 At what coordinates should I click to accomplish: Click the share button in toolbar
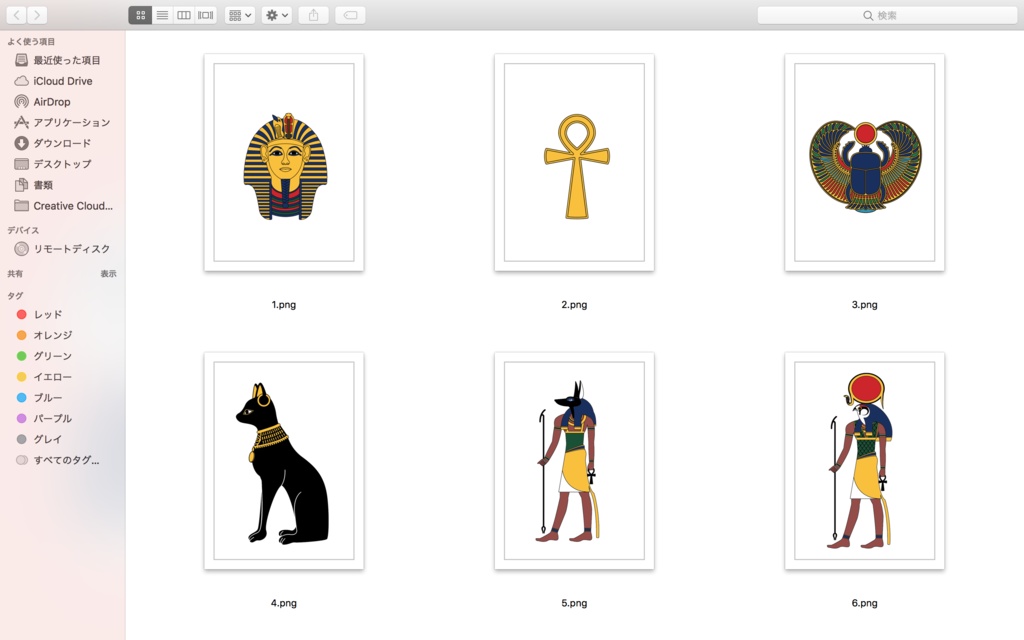(x=313, y=15)
